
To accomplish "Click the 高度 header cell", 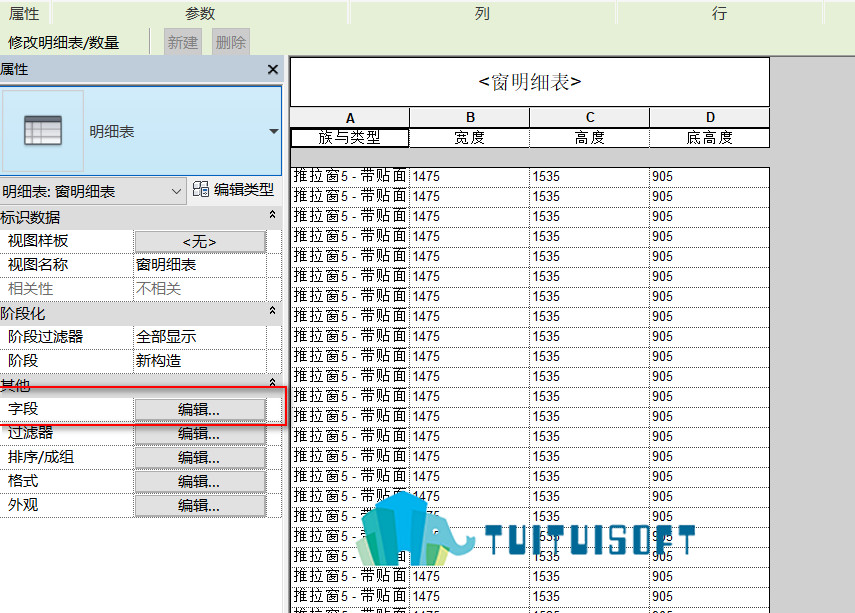I will point(589,137).
